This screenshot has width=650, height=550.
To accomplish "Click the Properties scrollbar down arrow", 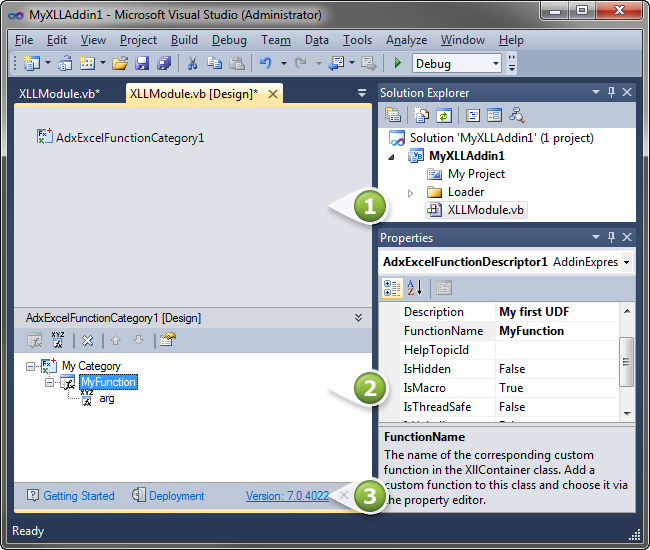I will [x=627, y=413].
